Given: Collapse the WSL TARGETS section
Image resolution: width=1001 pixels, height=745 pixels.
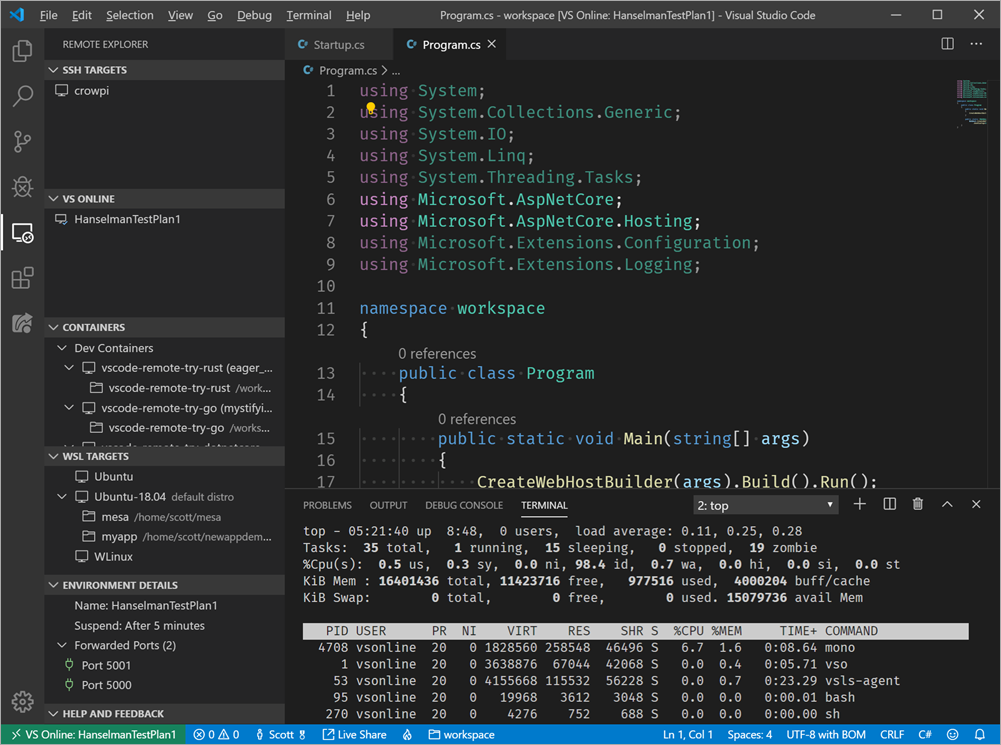Looking at the screenshot, I should [x=54, y=456].
